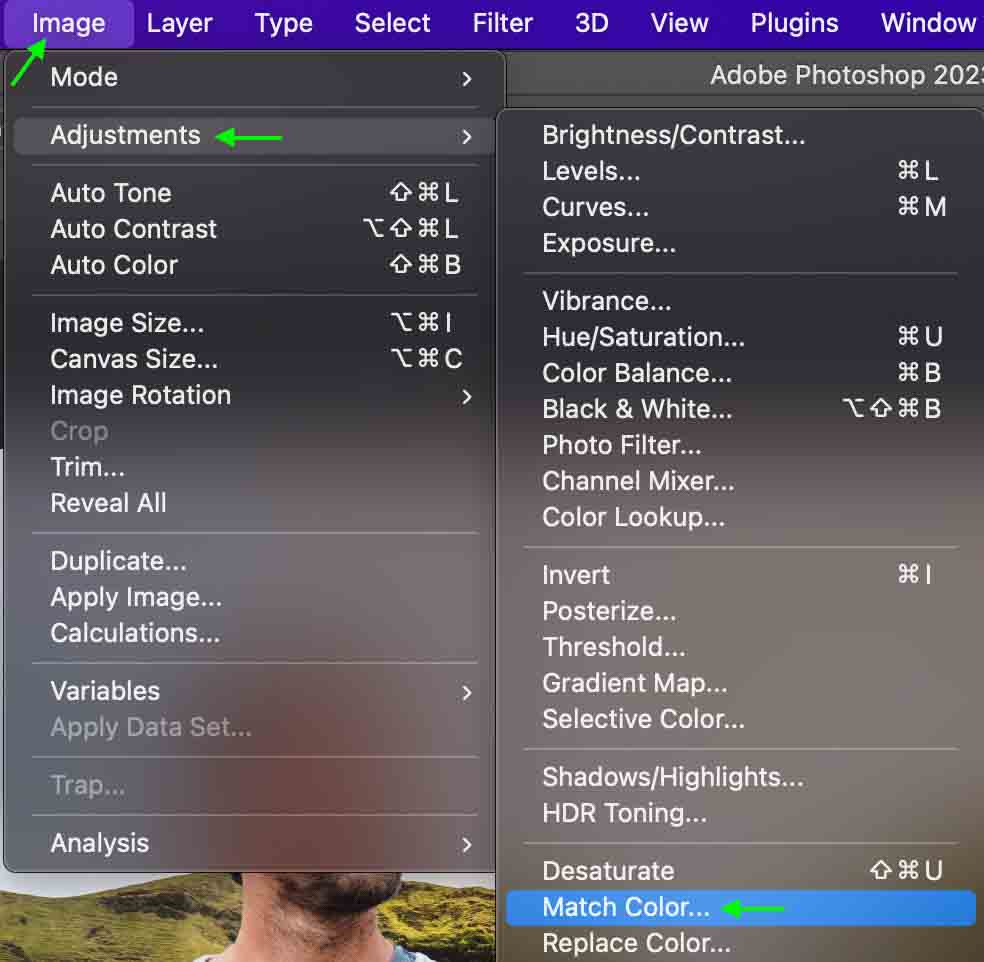Open HDR Toning dialog
Viewport: 984px width, 962px height.
click(741, 813)
